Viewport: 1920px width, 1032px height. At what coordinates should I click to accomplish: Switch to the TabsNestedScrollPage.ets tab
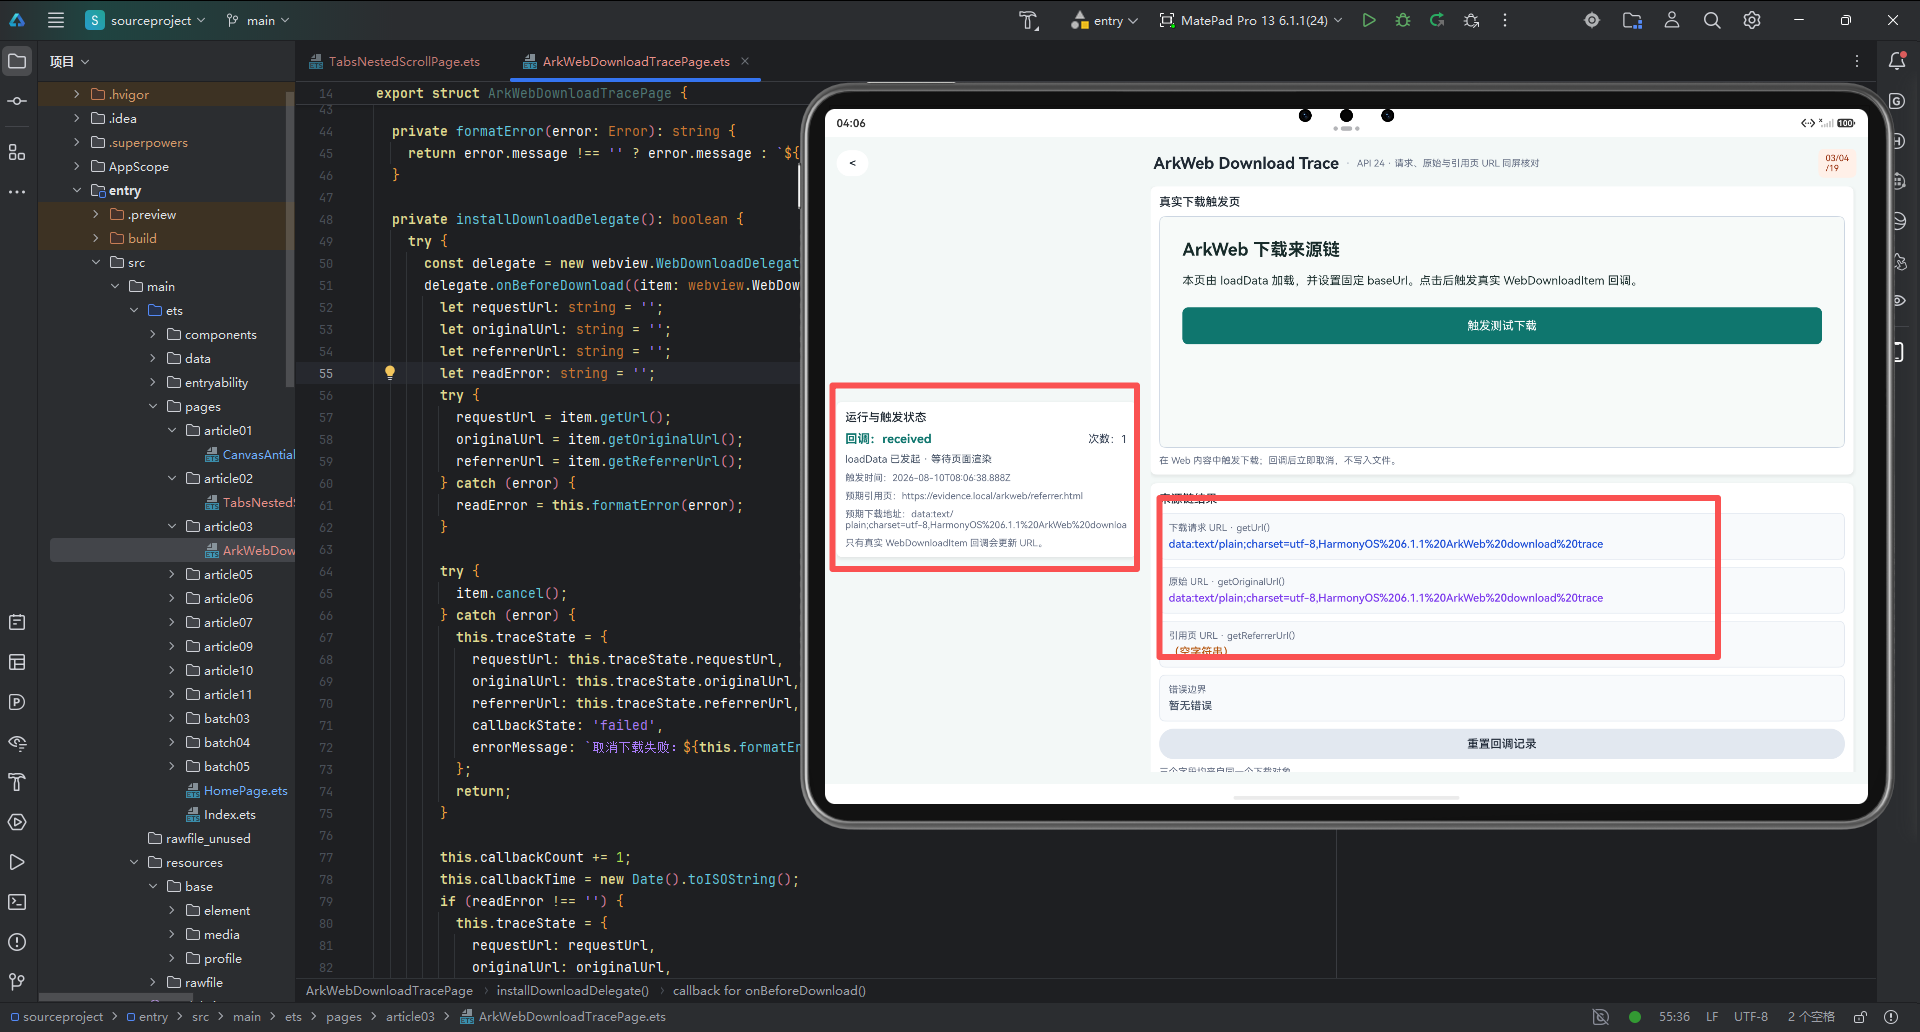pos(394,62)
